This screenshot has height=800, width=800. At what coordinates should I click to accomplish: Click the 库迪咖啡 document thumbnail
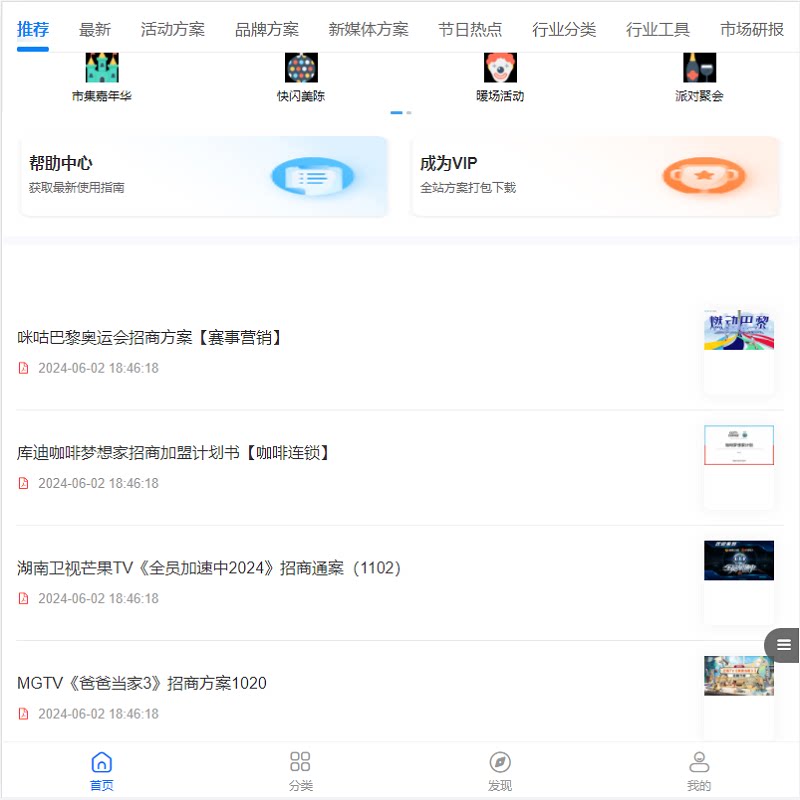click(739, 445)
